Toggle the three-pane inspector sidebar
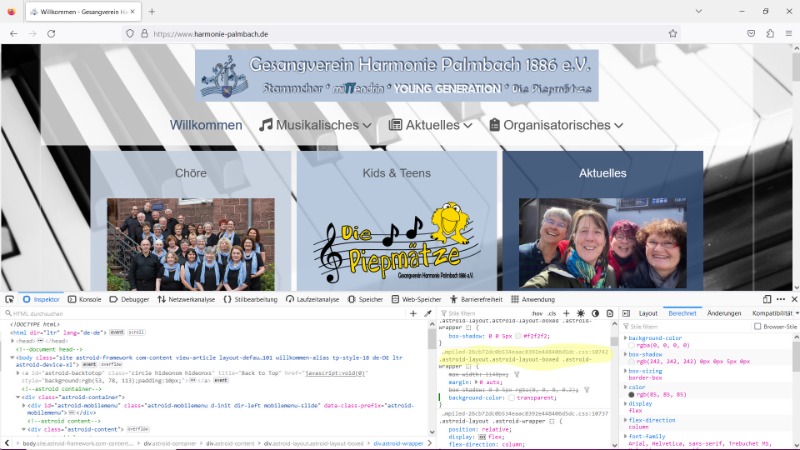Screen dimensions: 800x450 [x=626, y=313]
